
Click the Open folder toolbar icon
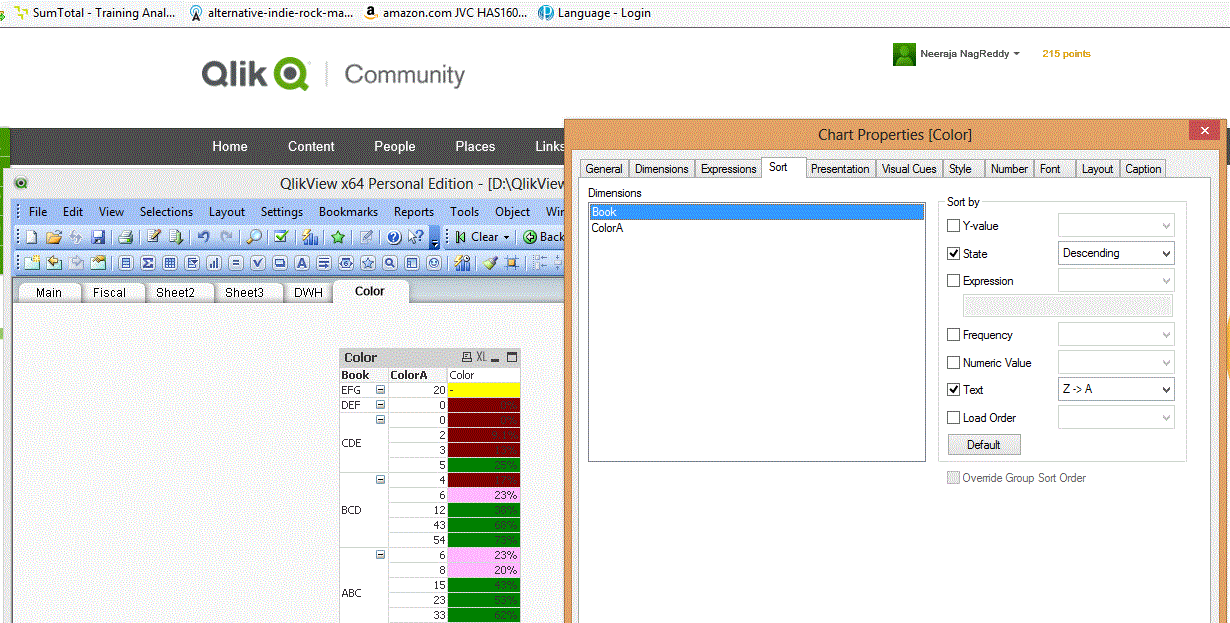[x=54, y=237]
